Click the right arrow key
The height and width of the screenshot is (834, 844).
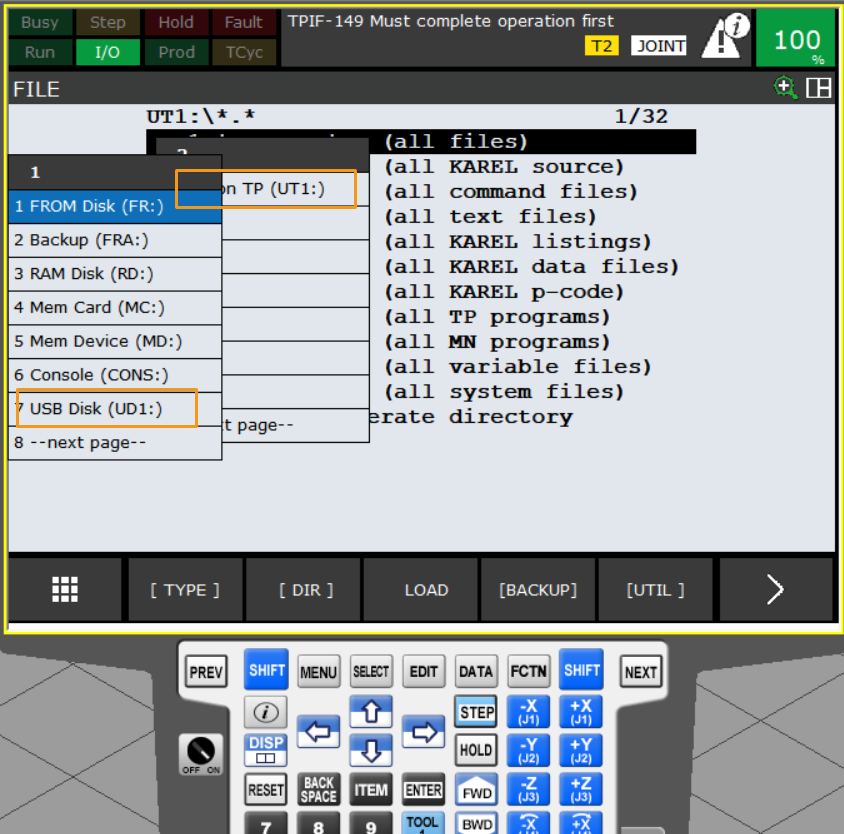(424, 732)
